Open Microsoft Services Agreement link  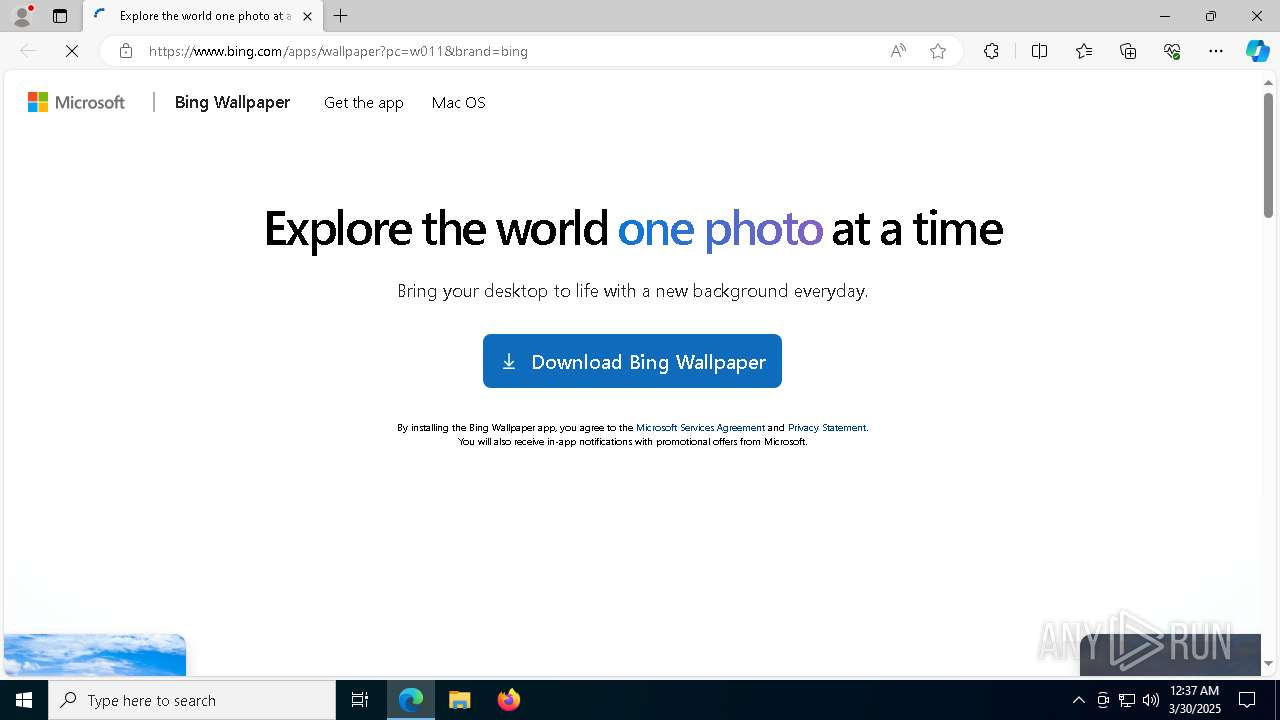700,427
